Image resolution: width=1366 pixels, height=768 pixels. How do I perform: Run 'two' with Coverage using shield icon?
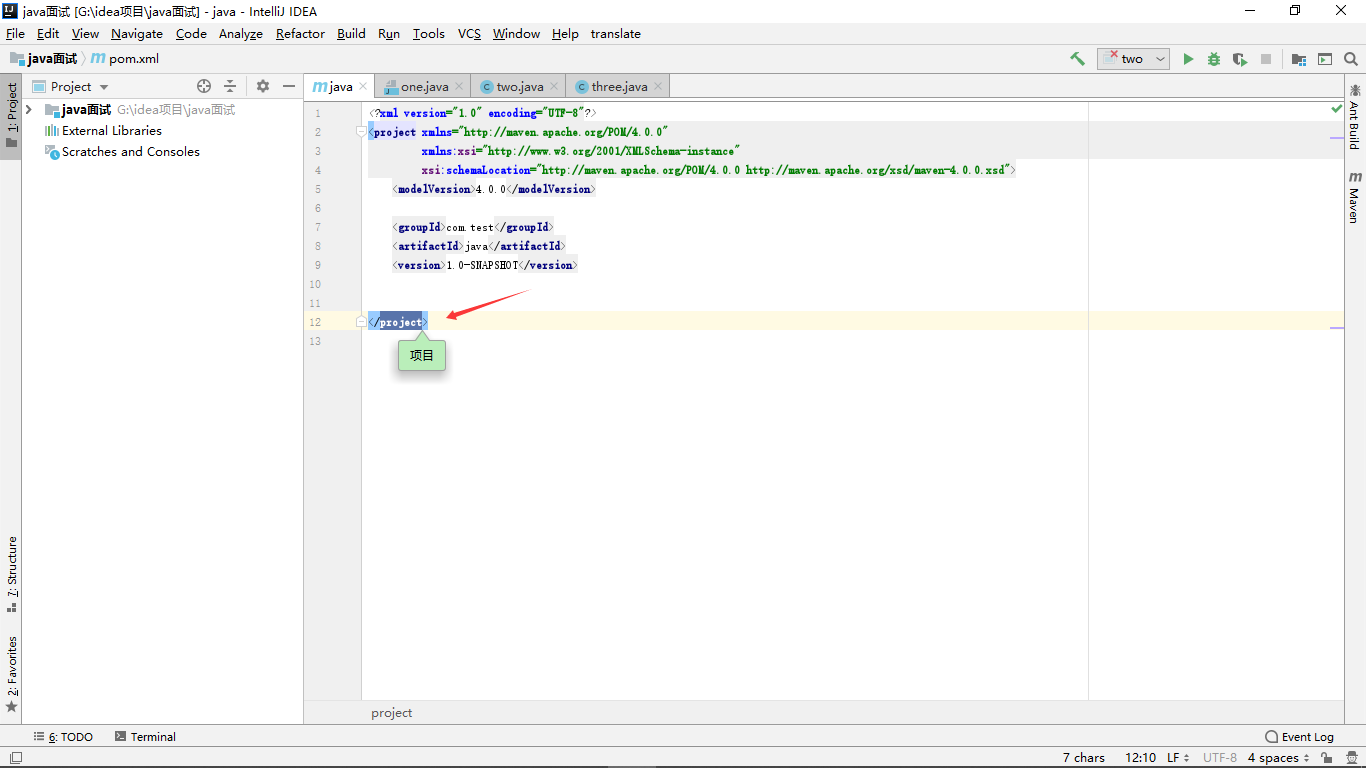(x=1239, y=59)
